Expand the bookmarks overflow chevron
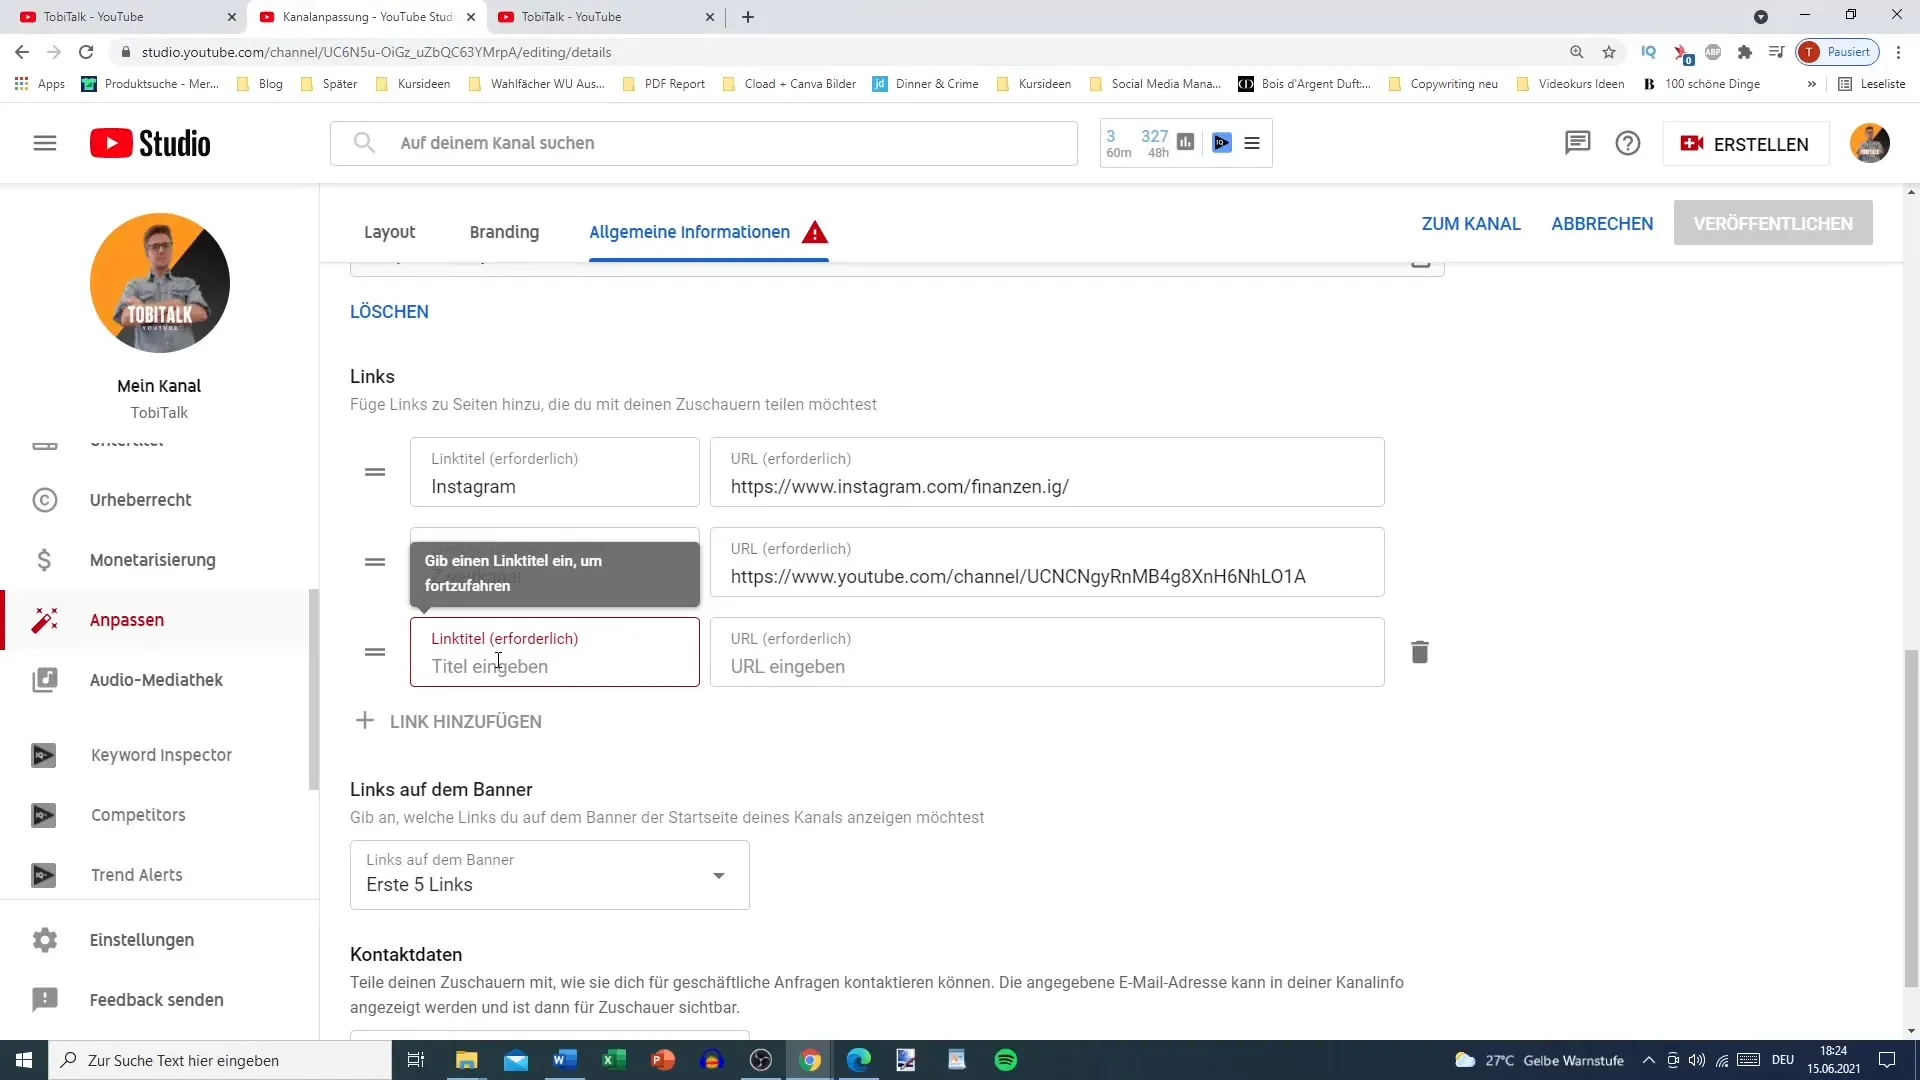The height and width of the screenshot is (1080, 1920). 1811,84
